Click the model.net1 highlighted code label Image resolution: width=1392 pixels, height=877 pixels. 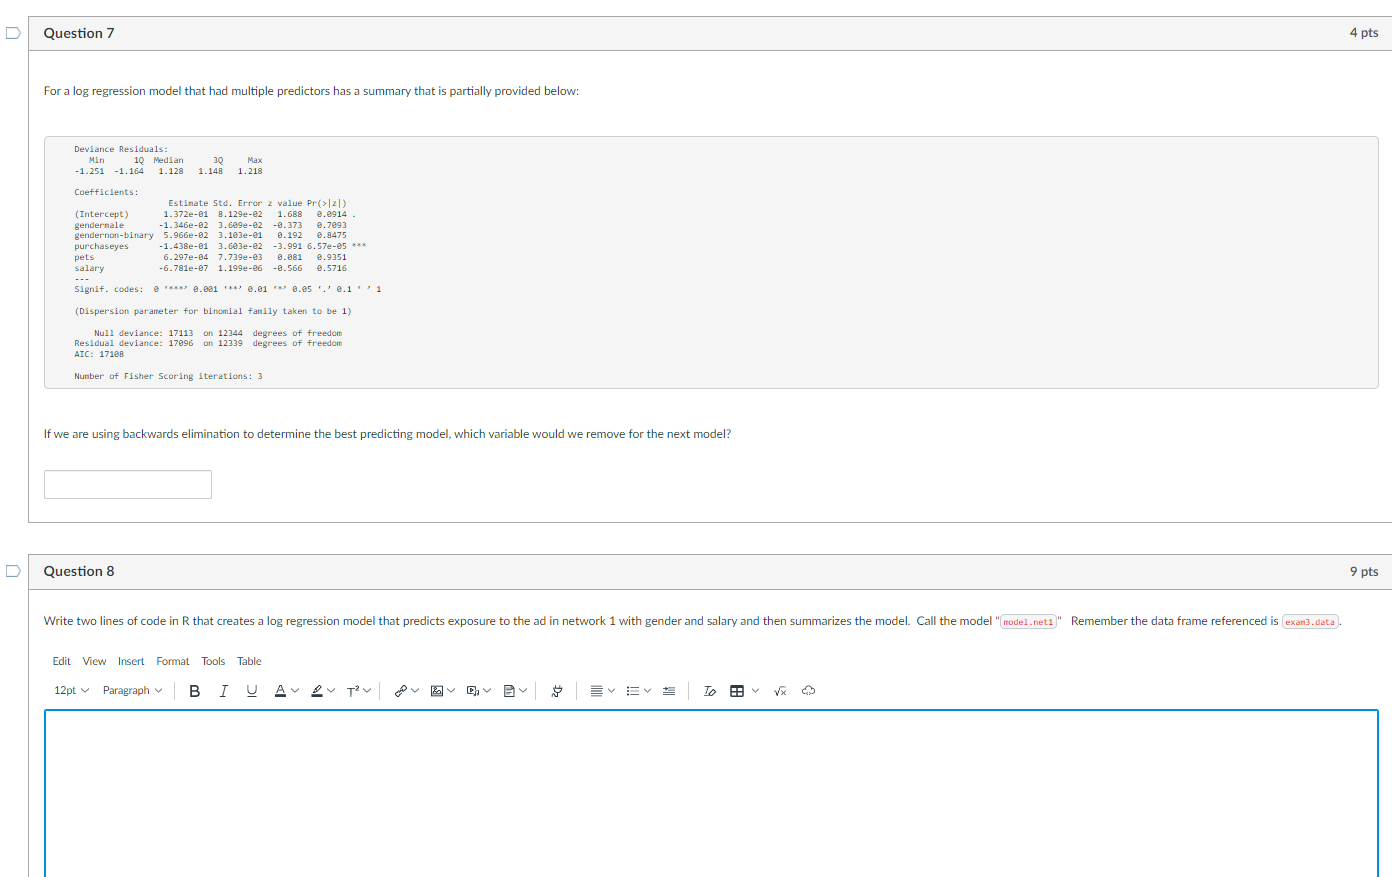(x=1029, y=621)
